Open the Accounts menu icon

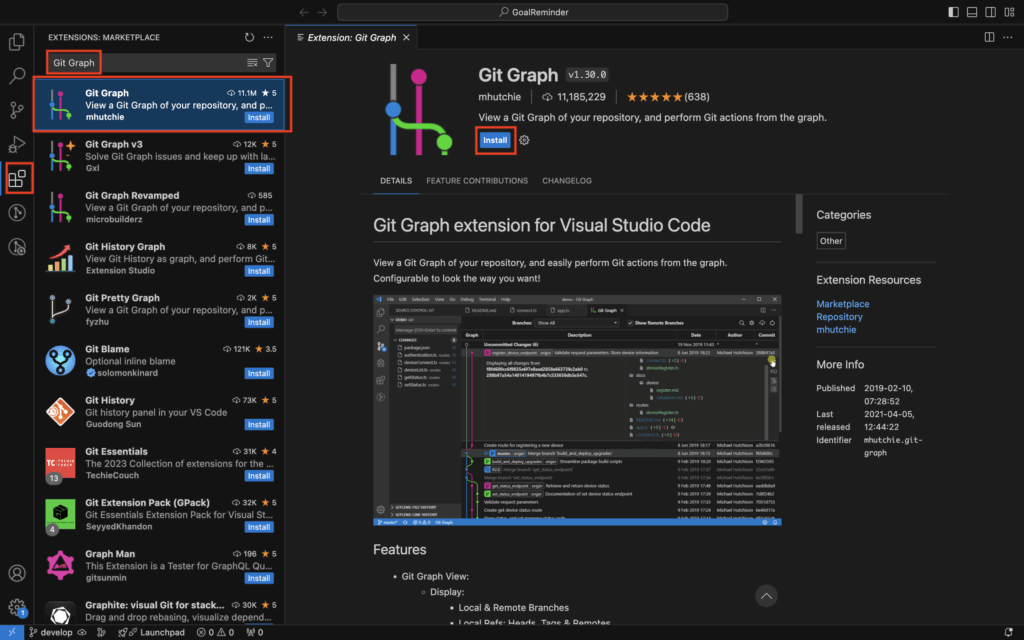17,573
